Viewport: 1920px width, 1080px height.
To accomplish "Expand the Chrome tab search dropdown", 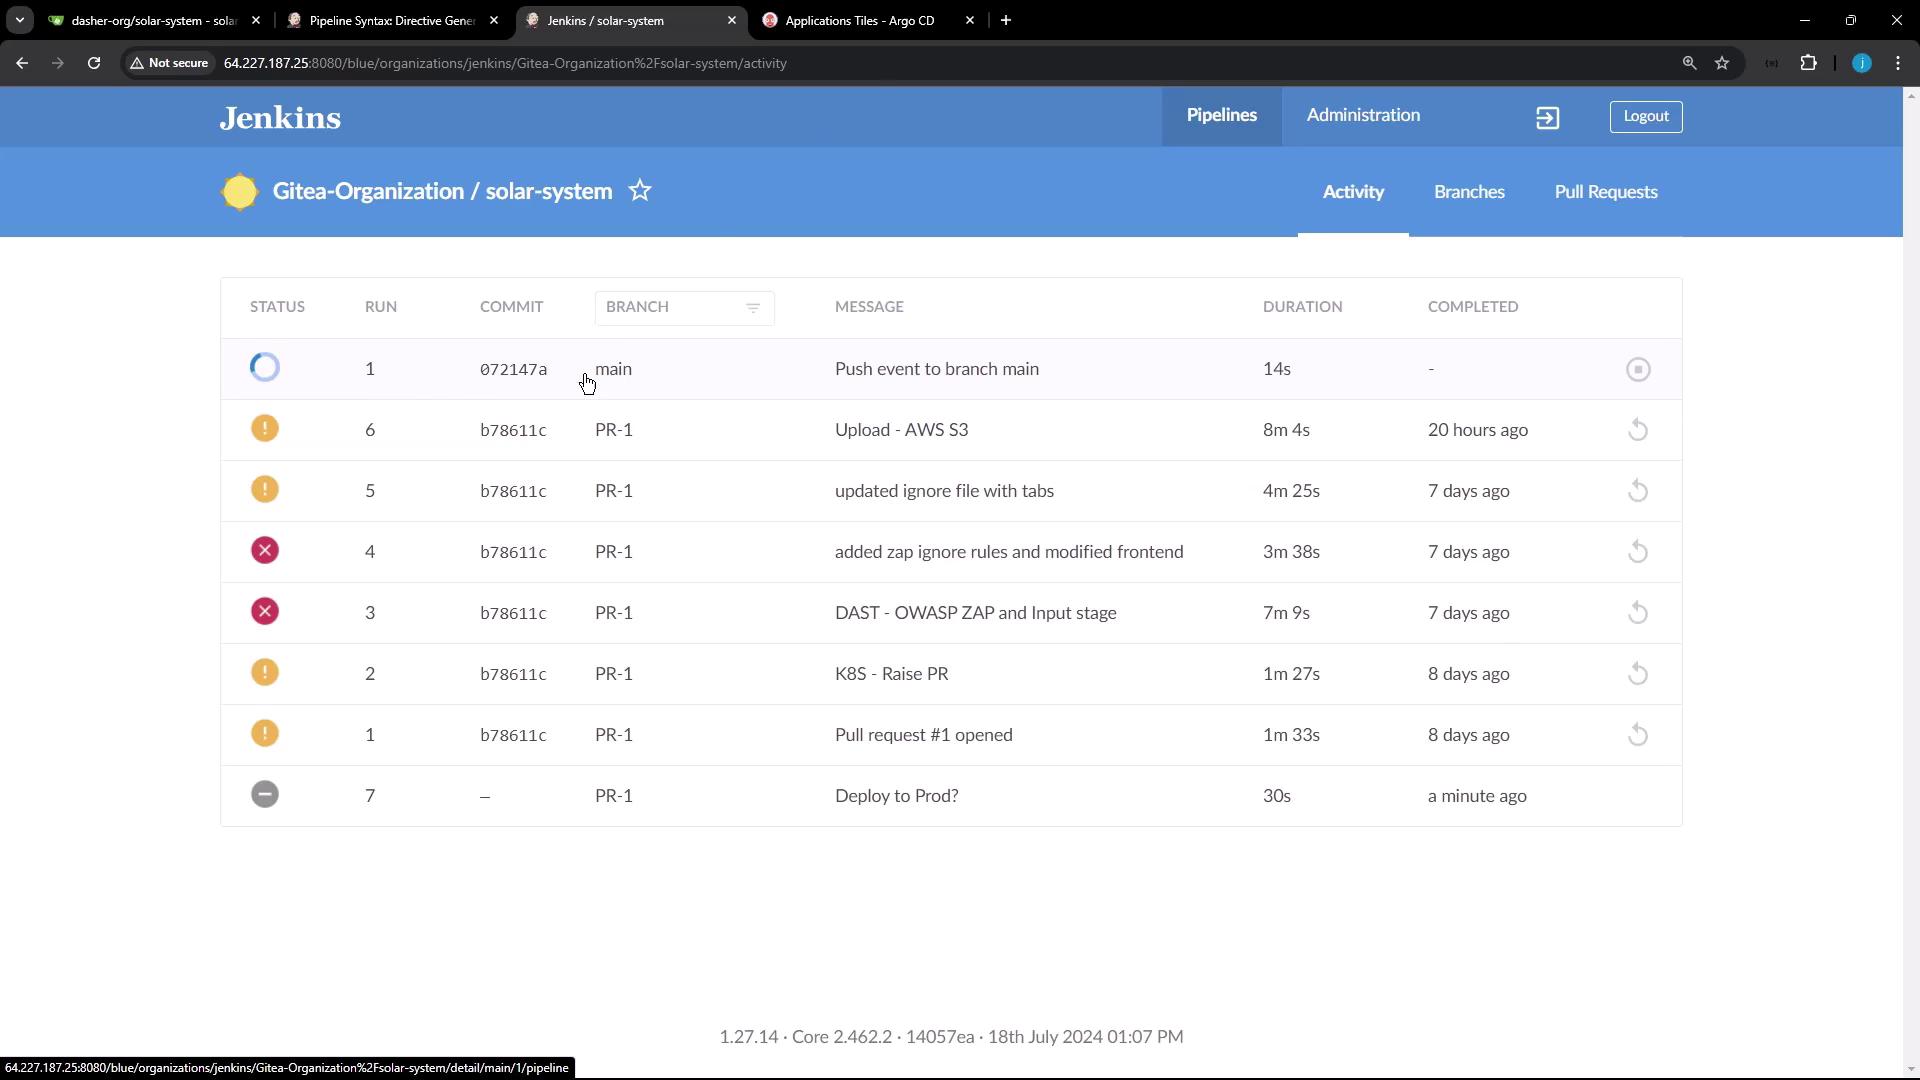I will click(x=19, y=20).
